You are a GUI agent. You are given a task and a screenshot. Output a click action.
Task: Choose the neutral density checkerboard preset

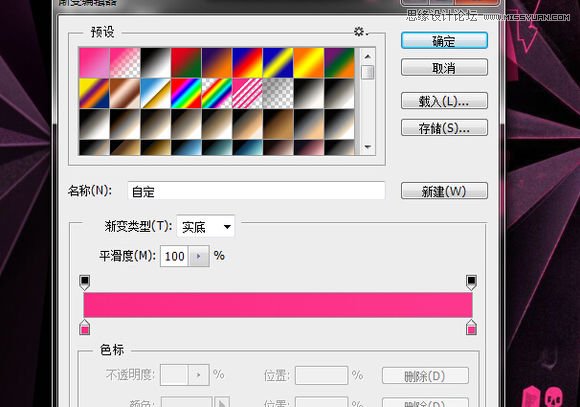click(278, 93)
